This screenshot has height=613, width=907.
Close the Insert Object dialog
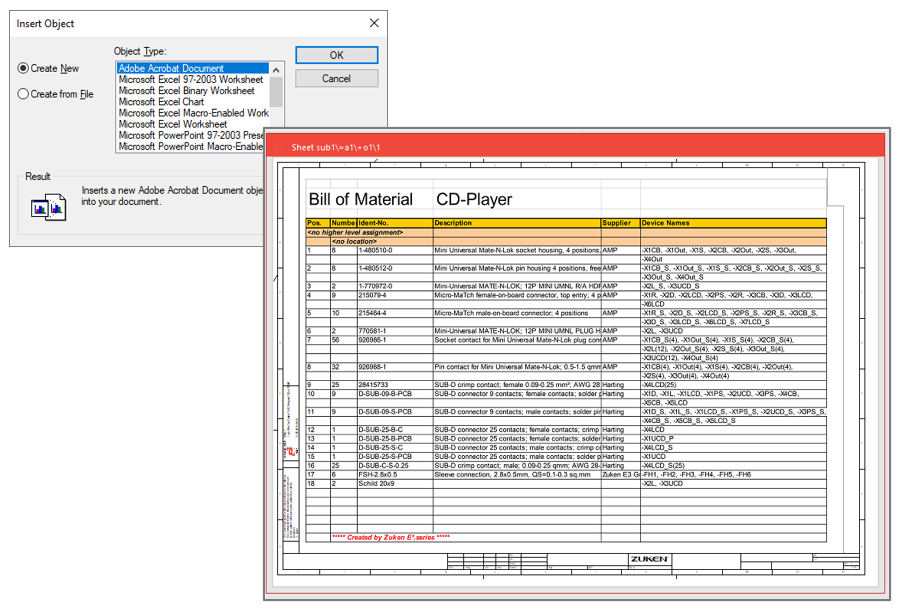(x=374, y=23)
